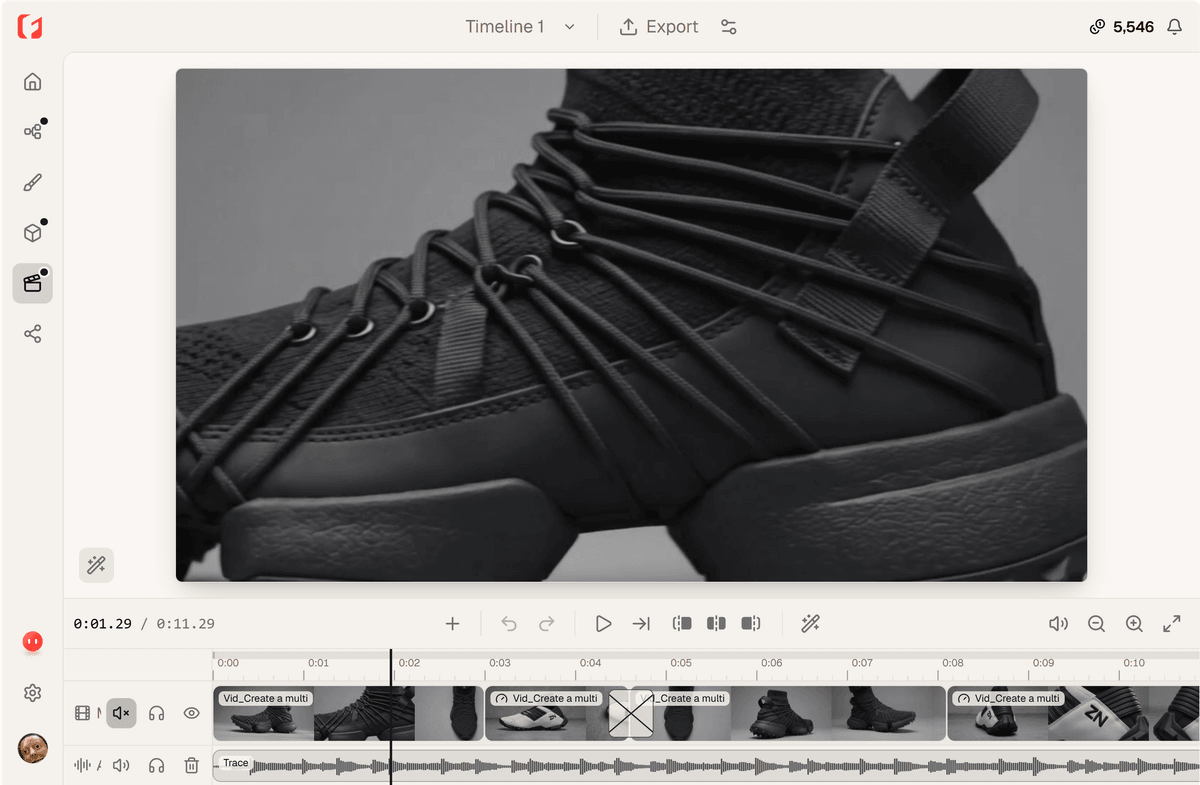This screenshot has width=1200, height=785.
Task: Redo the last action
Action: (x=546, y=624)
